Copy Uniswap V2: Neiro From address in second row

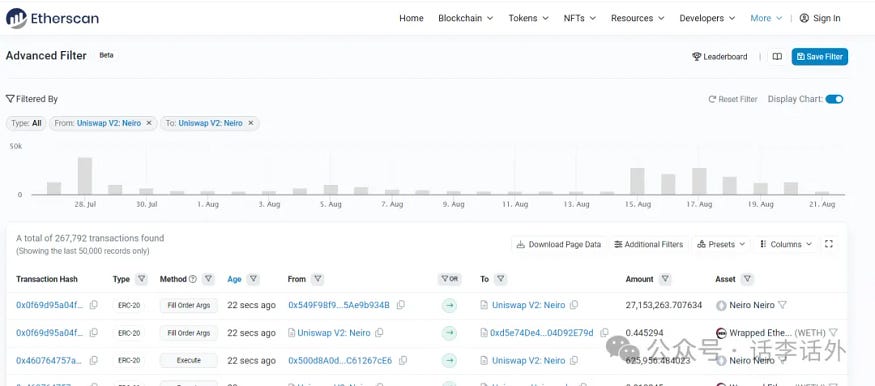[x=379, y=332]
